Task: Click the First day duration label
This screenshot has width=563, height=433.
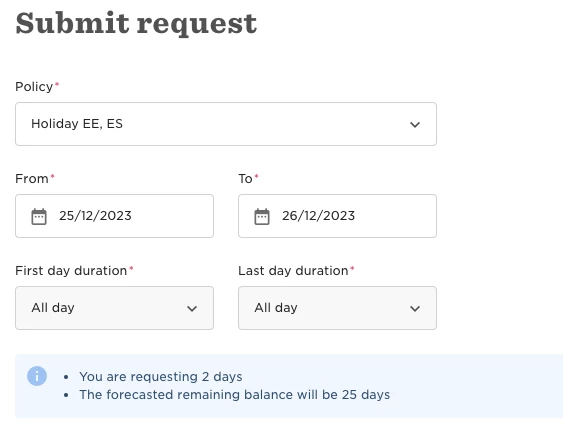Action: pos(71,271)
